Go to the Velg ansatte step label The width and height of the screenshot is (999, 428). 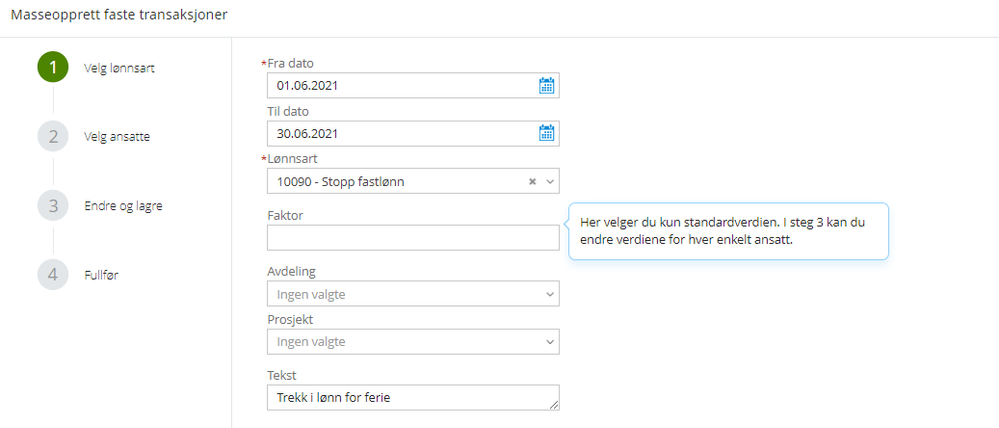click(117, 137)
